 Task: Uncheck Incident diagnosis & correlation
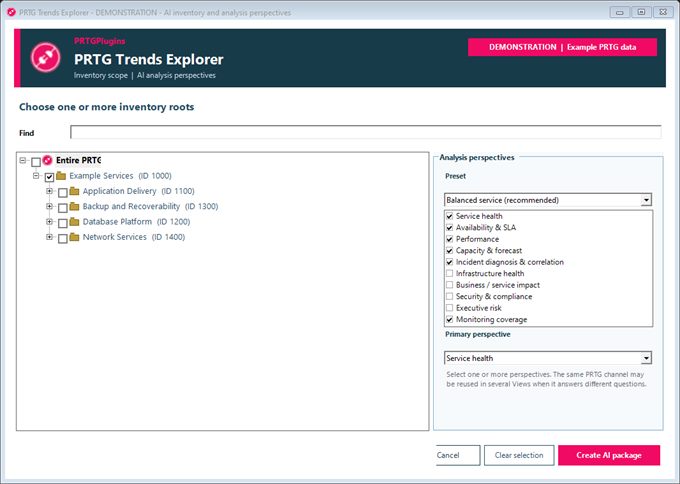(x=450, y=262)
